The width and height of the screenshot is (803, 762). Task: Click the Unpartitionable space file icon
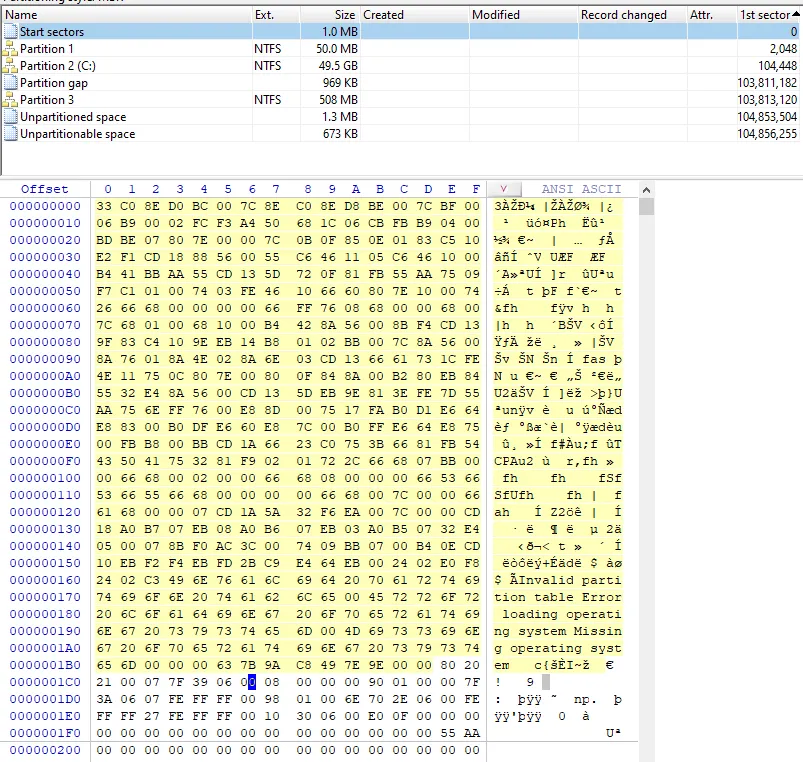(11, 134)
